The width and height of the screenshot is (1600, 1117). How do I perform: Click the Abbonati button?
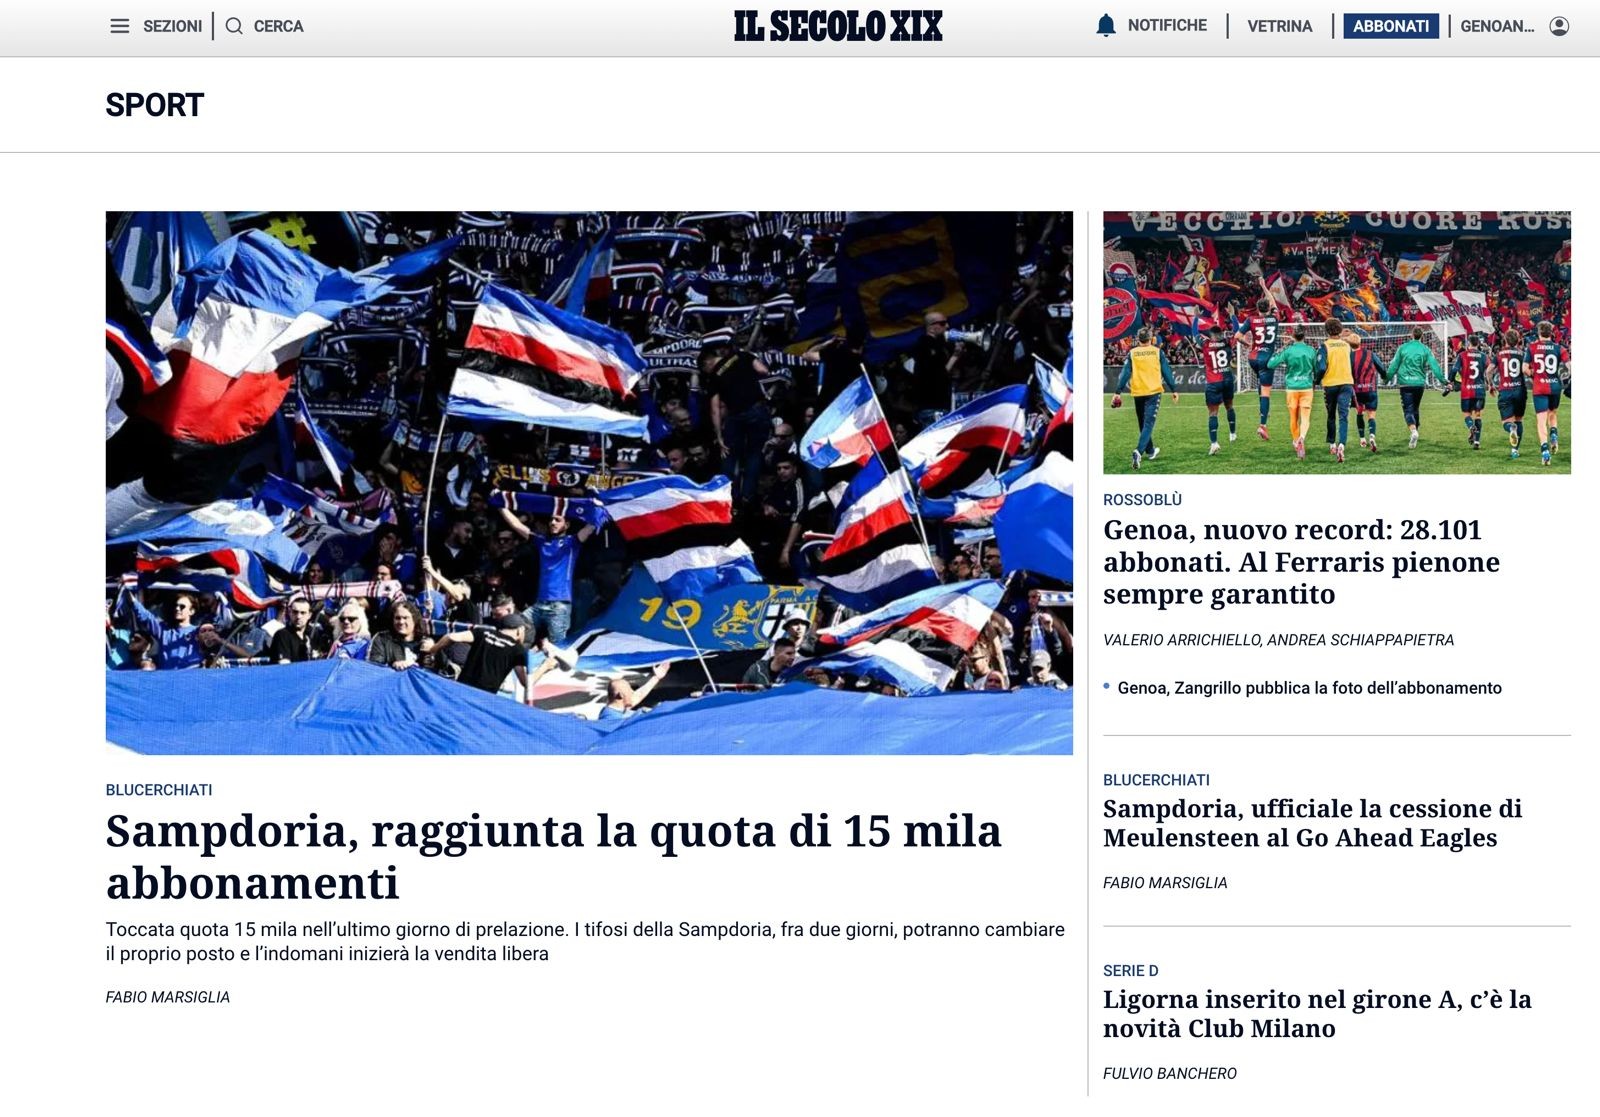pyautogui.click(x=1390, y=26)
